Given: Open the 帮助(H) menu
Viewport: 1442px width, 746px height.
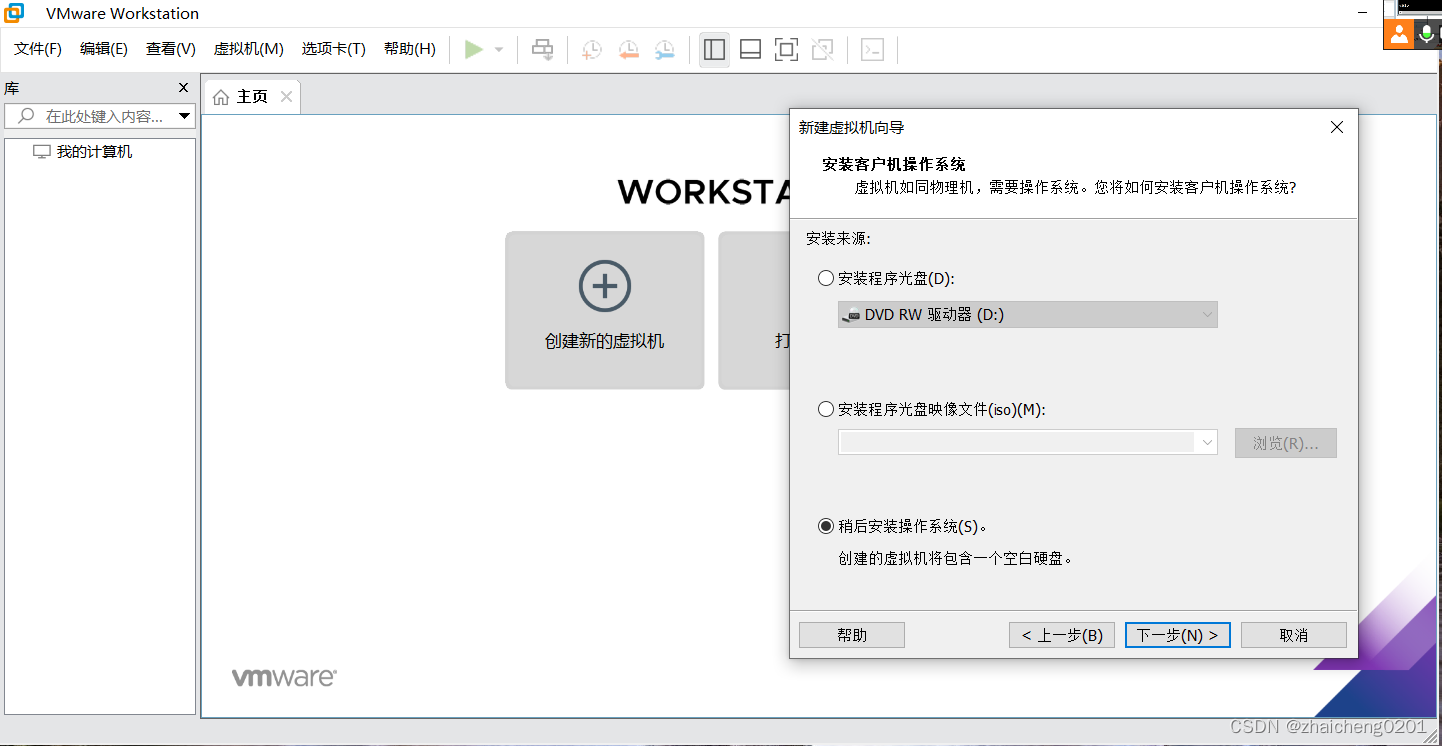Looking at the screenshot, I should point(410,49).
